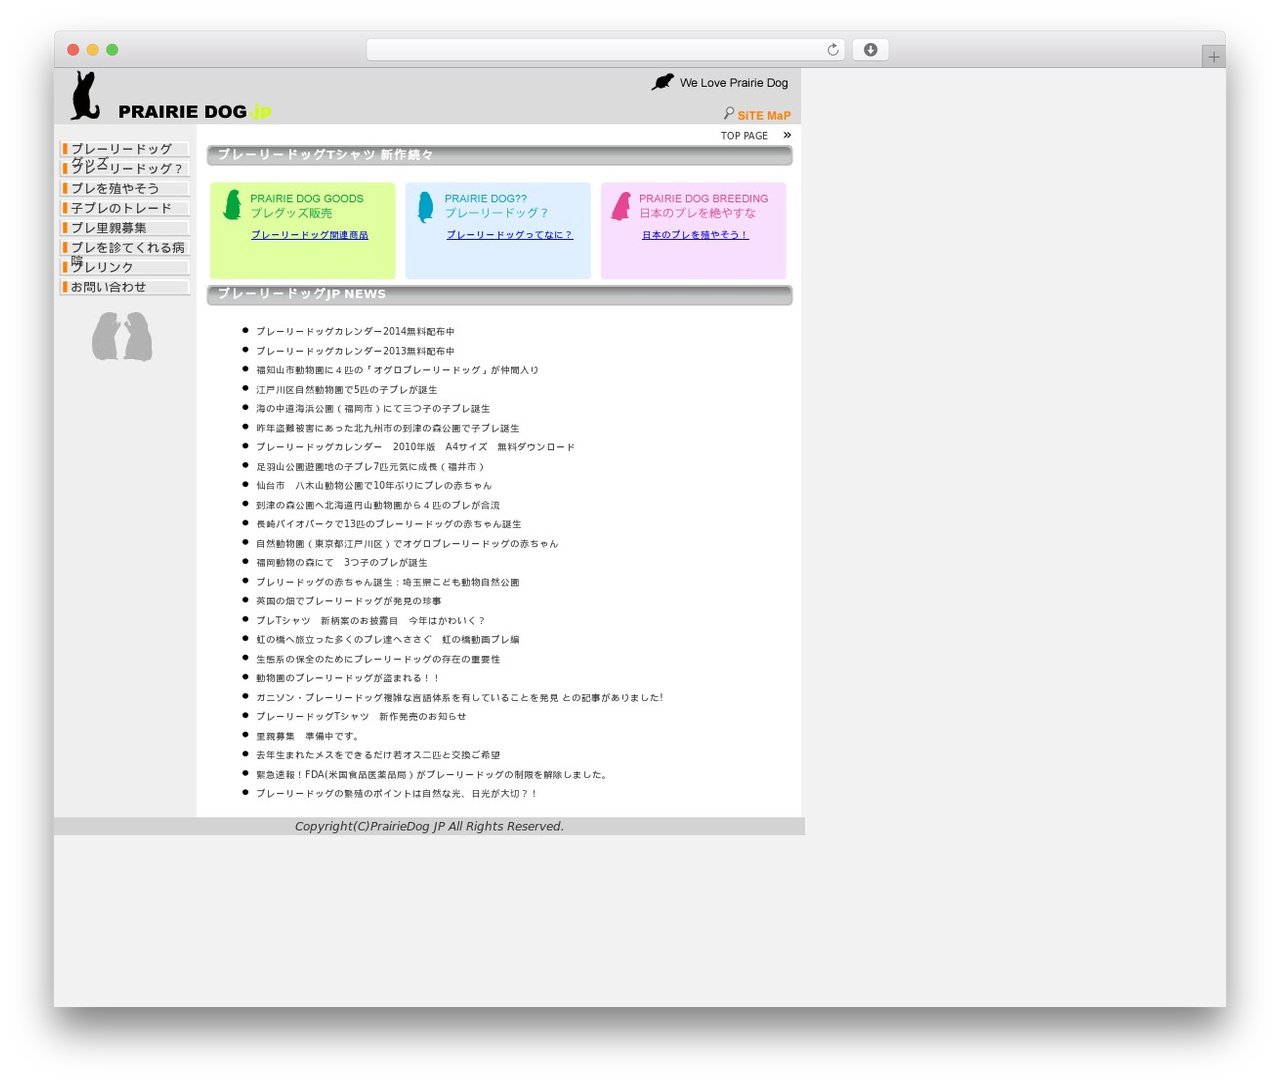Viewport: 1280px width, 1084px height.
Task: Click PRAIRIE DOG GOODS card heading
Action: pos(307,199)
